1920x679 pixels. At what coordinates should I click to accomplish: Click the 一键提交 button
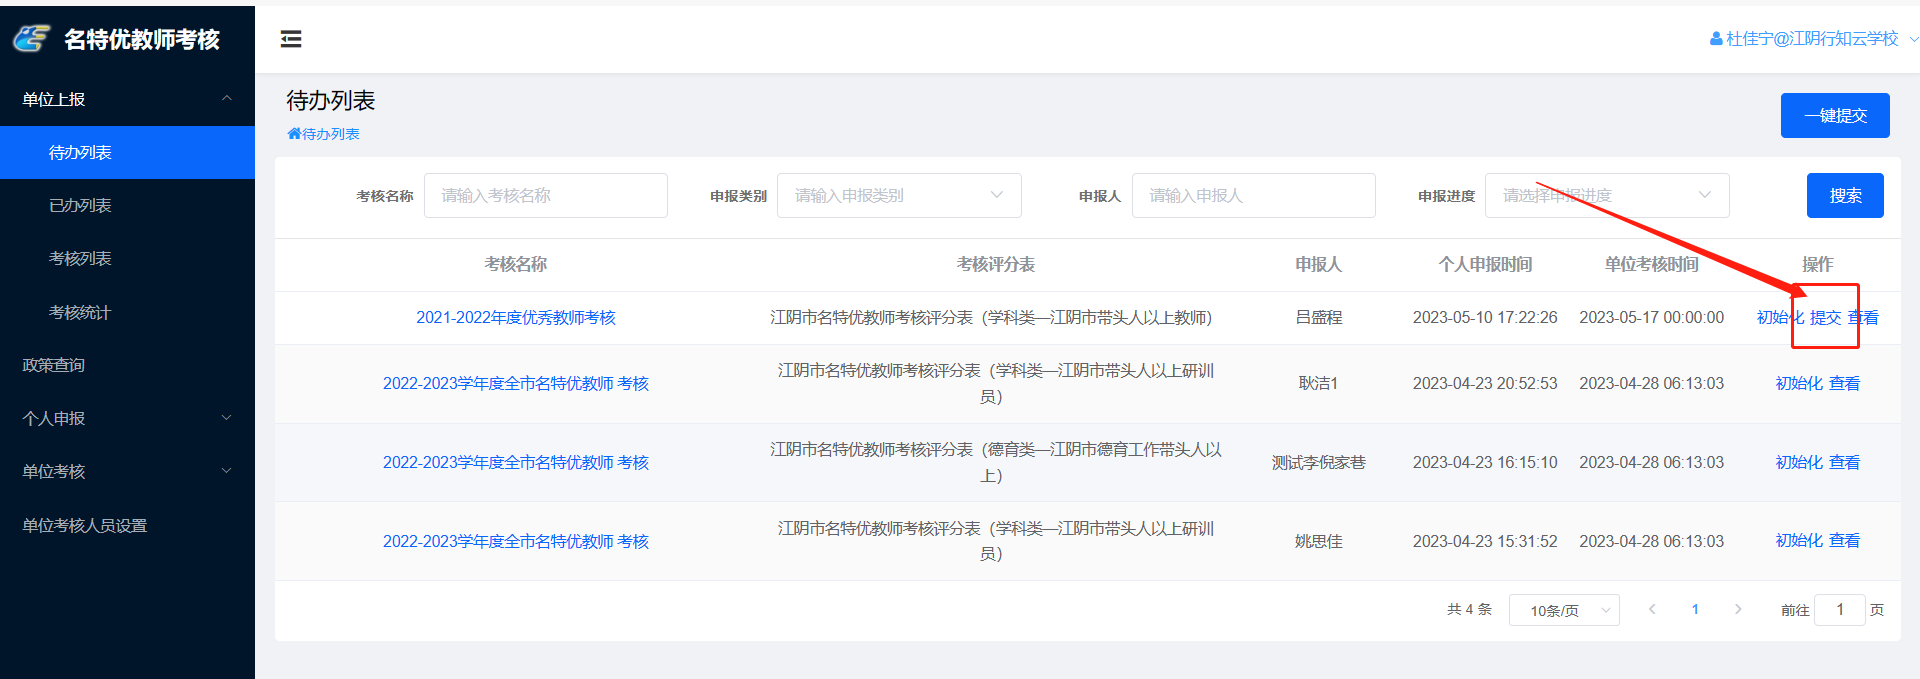[x=1834, y=116]
